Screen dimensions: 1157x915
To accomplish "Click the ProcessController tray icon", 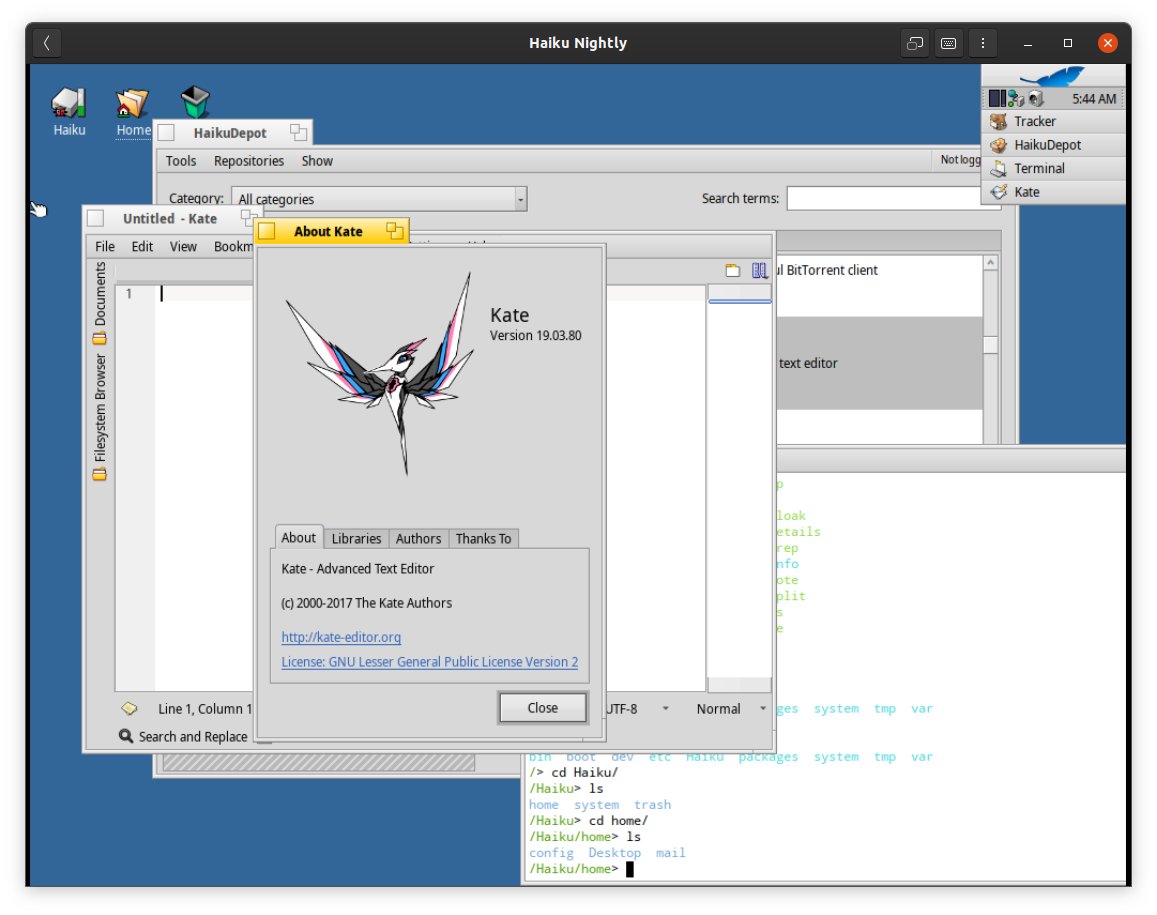I will tap(997, 98).
